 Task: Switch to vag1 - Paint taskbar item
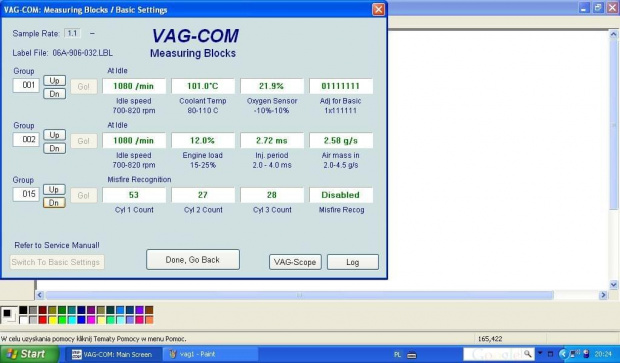tap(210, 354)
